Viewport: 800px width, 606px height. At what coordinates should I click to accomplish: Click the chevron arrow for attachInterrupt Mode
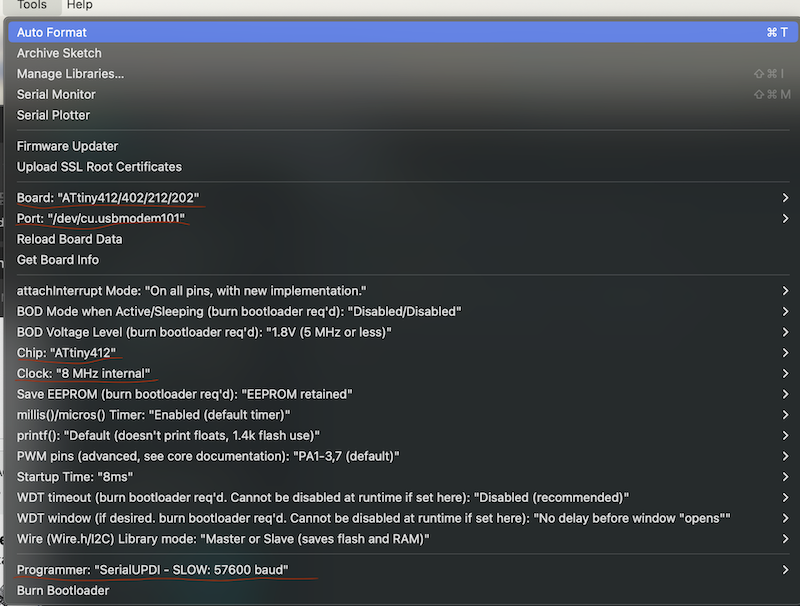(x=786, y=291)
